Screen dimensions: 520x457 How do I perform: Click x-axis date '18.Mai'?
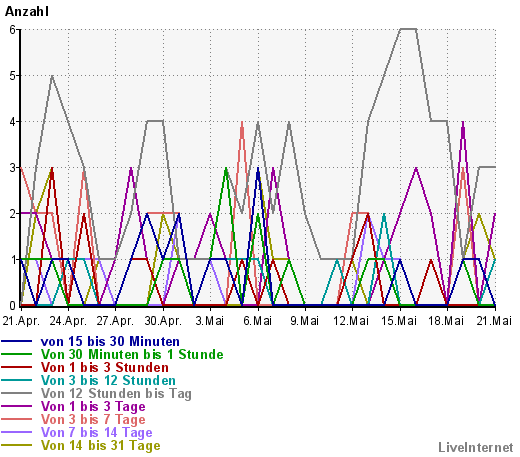point(446,321)
